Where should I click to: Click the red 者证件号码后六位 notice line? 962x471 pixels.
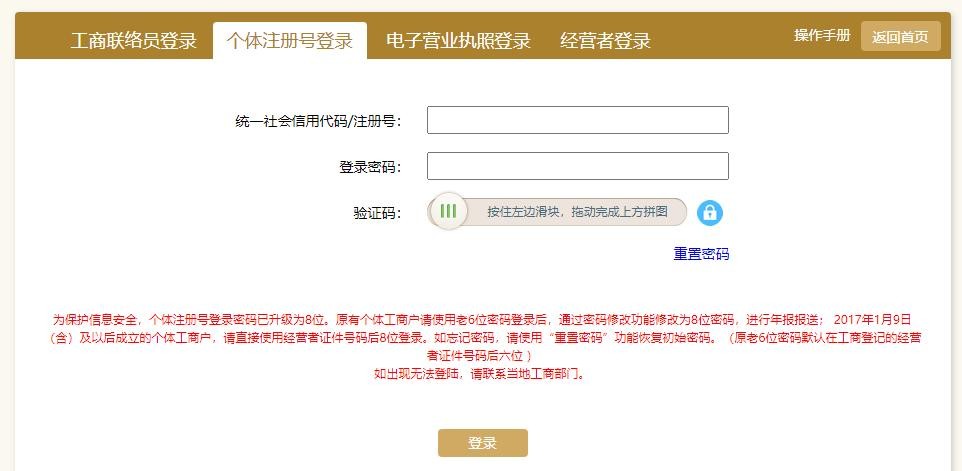pyautogui.click(x=481, y=356)
